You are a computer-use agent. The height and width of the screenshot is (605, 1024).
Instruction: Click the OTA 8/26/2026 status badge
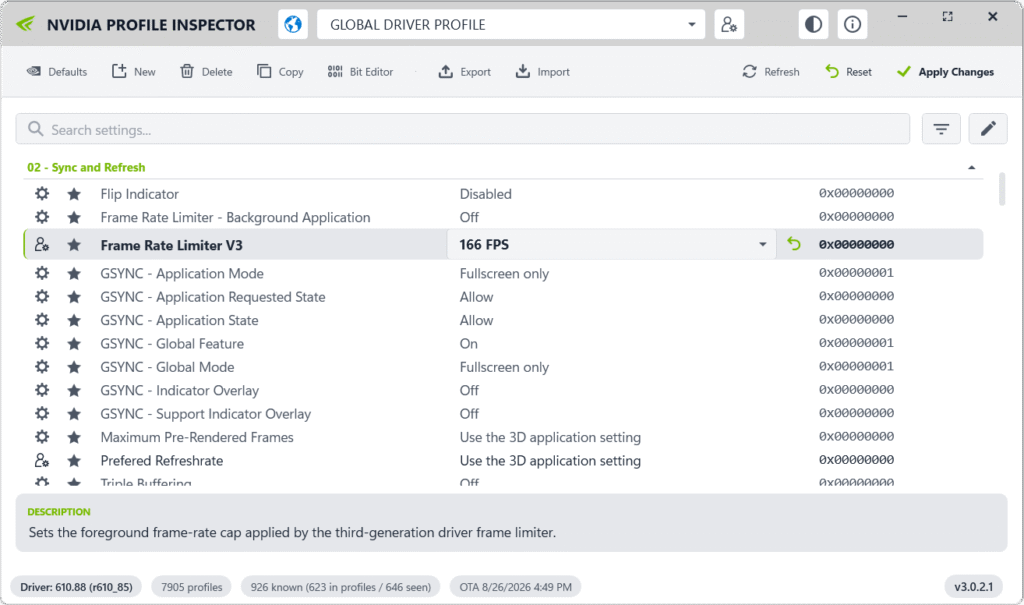pyautogui.click(x=515, y=587)
